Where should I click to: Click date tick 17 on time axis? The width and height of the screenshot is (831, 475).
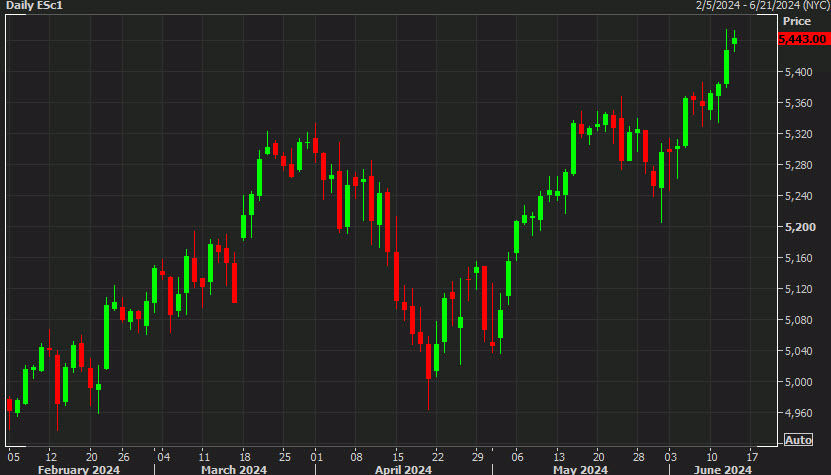[752, 454]
